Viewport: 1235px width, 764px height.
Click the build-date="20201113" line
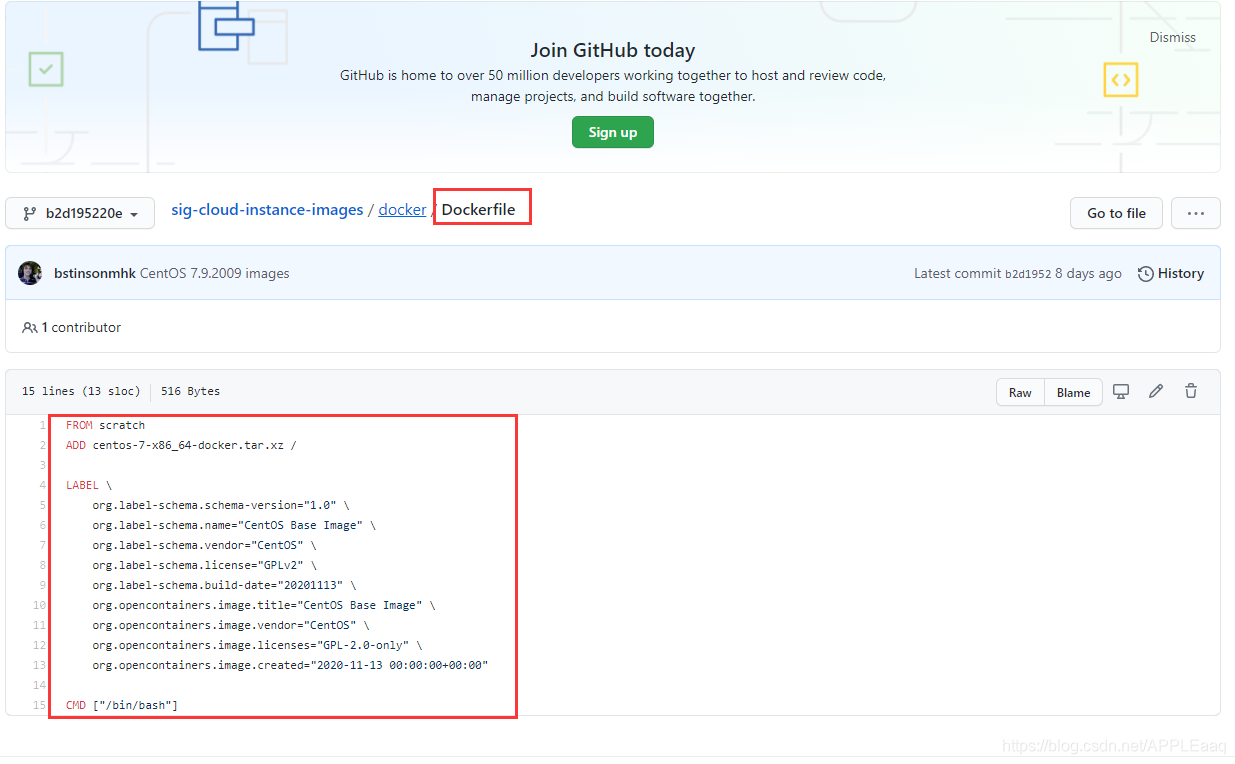tap(224, 585)
